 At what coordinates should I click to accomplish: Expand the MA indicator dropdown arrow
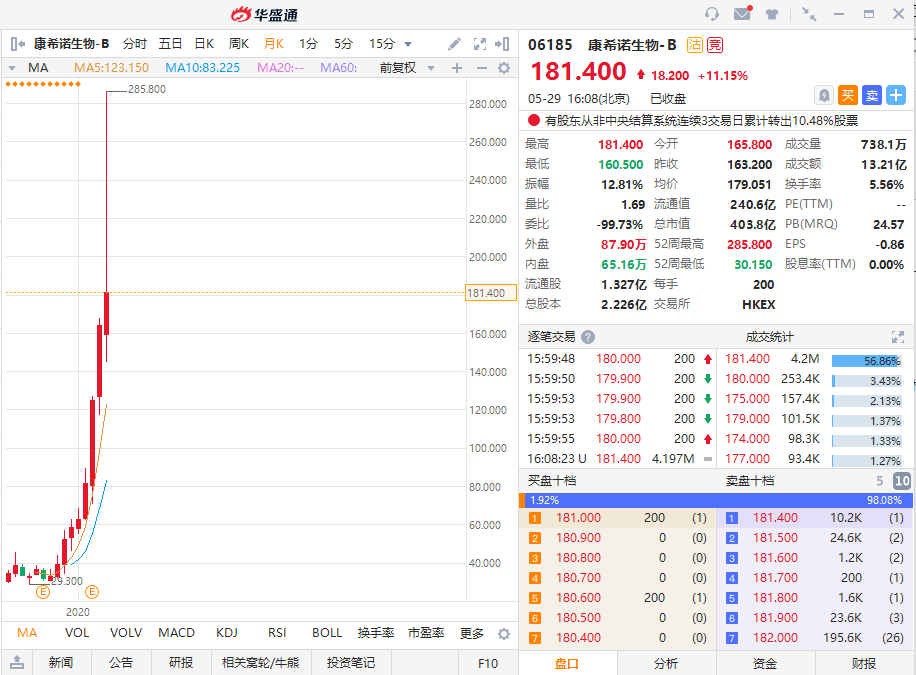(x=12, y=68)
